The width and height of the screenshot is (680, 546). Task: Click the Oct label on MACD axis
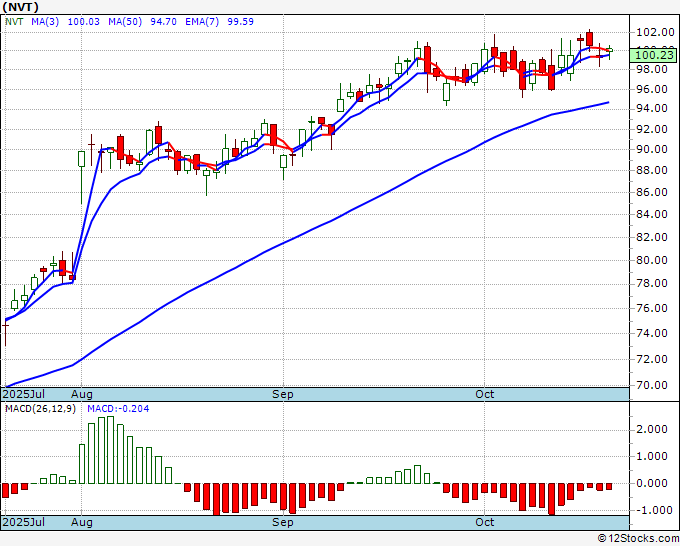click(484, 522)
